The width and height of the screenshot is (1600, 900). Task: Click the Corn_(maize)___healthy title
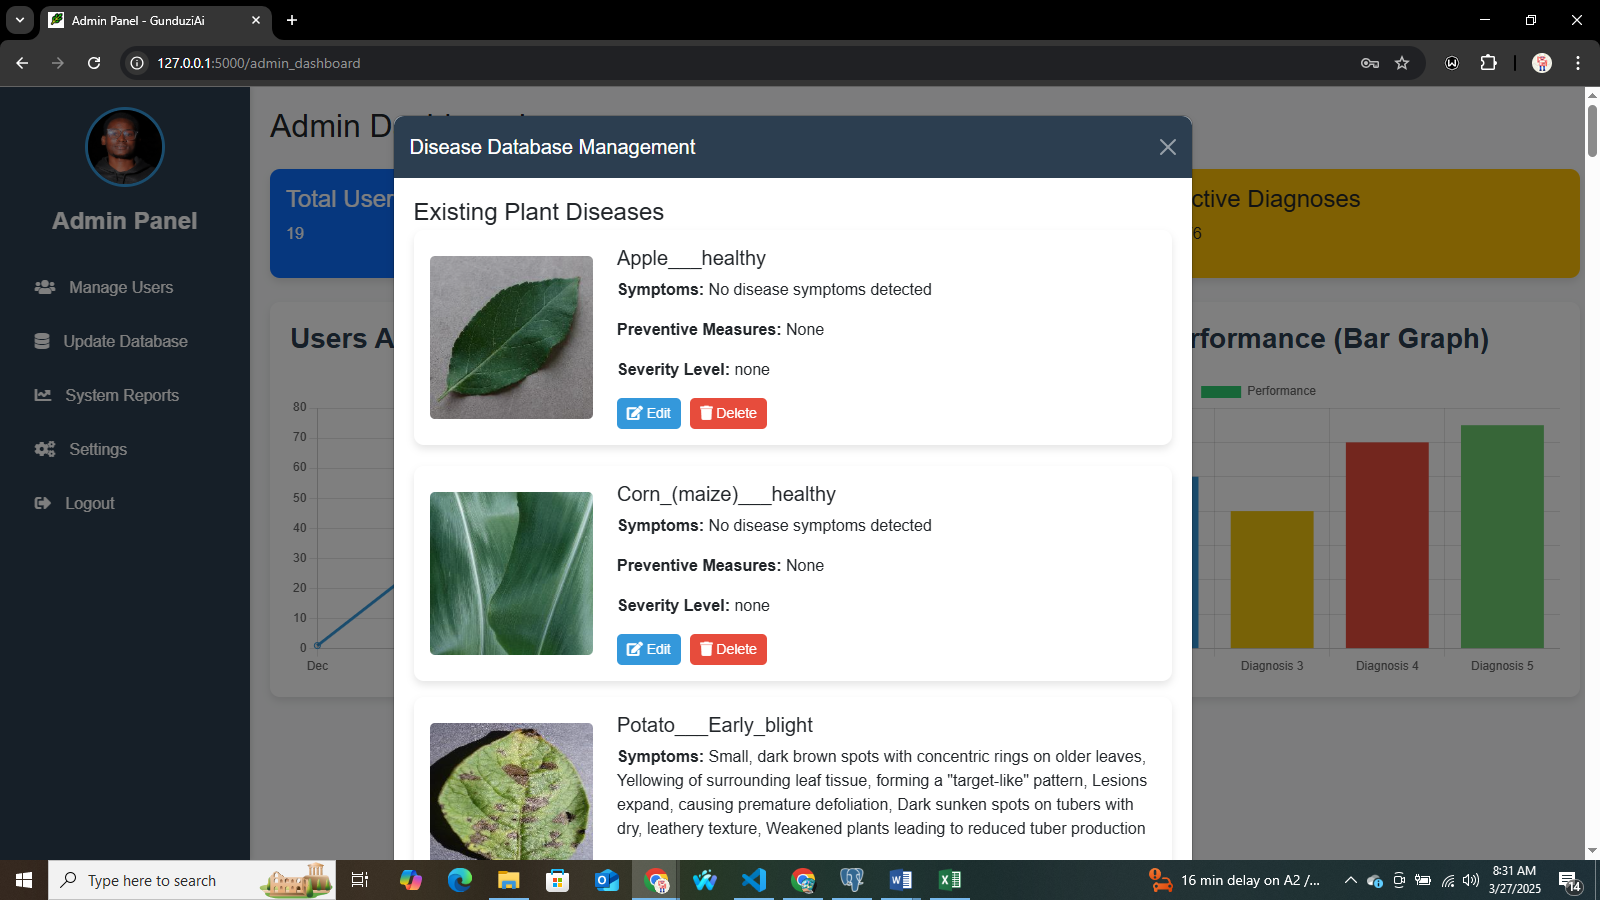point(726,494)
